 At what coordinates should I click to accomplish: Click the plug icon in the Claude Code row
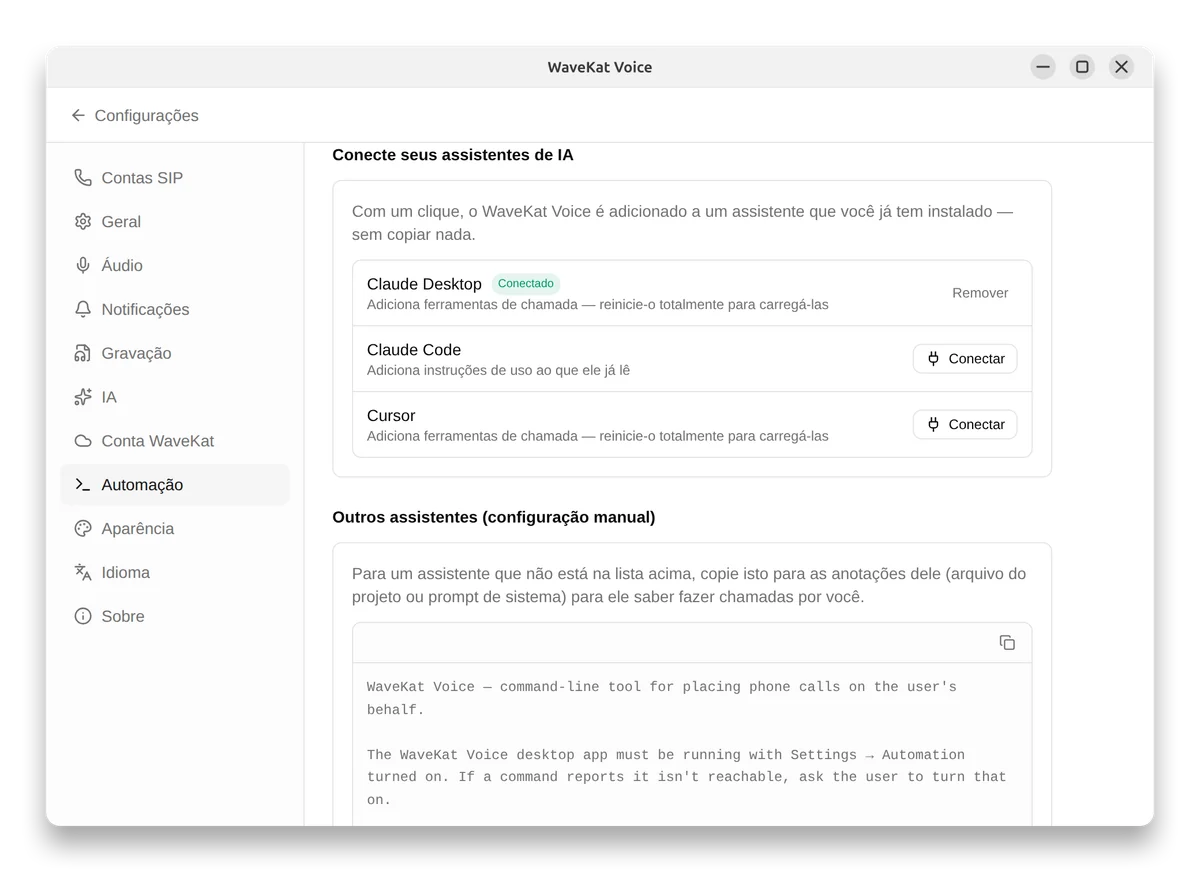pyautogui.click(x=933, y=359)
